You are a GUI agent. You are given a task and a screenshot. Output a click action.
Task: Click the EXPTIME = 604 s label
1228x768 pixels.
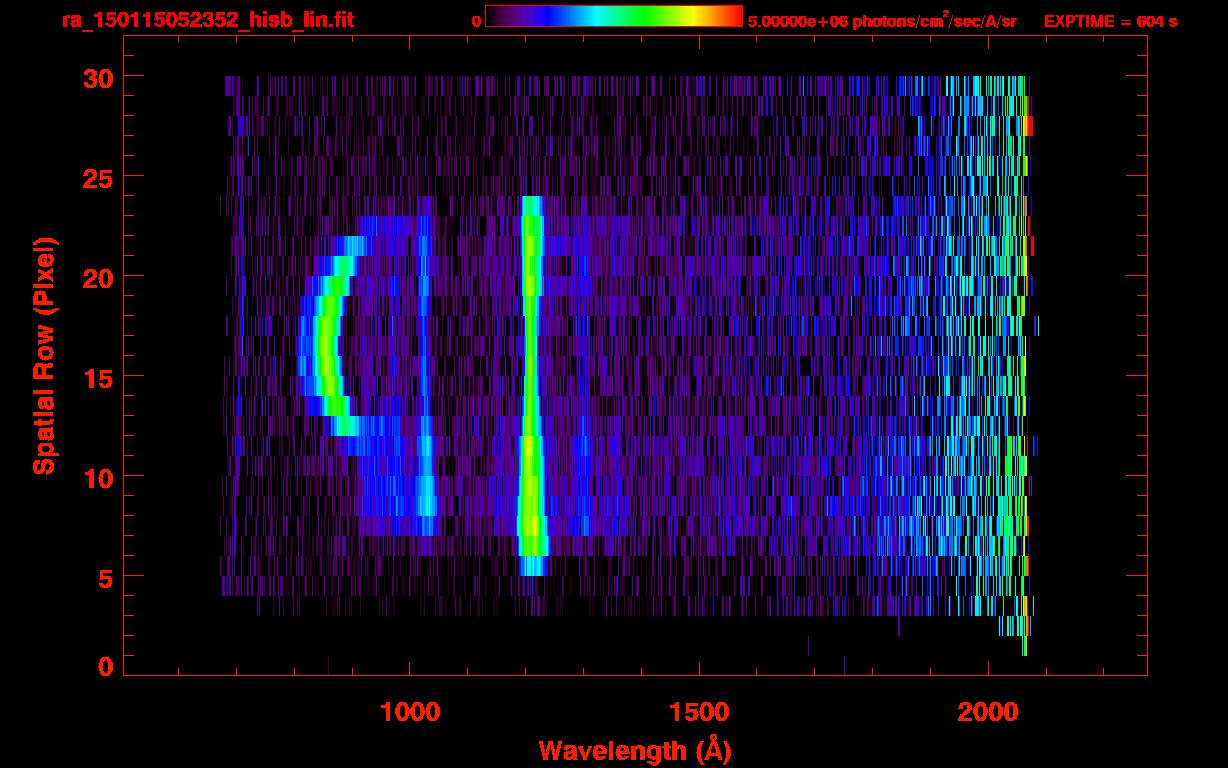[1110, 21]
